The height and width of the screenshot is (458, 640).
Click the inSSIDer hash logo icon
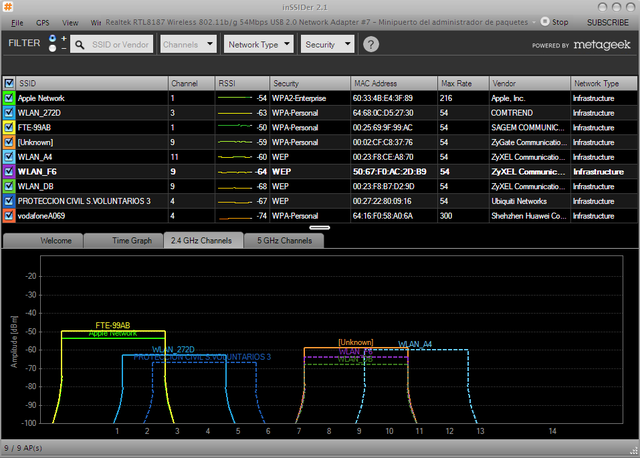(x=8, y=7)
